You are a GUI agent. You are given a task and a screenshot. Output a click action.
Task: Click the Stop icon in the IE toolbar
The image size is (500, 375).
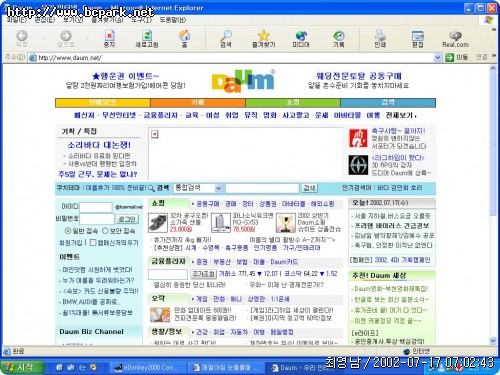109,35
